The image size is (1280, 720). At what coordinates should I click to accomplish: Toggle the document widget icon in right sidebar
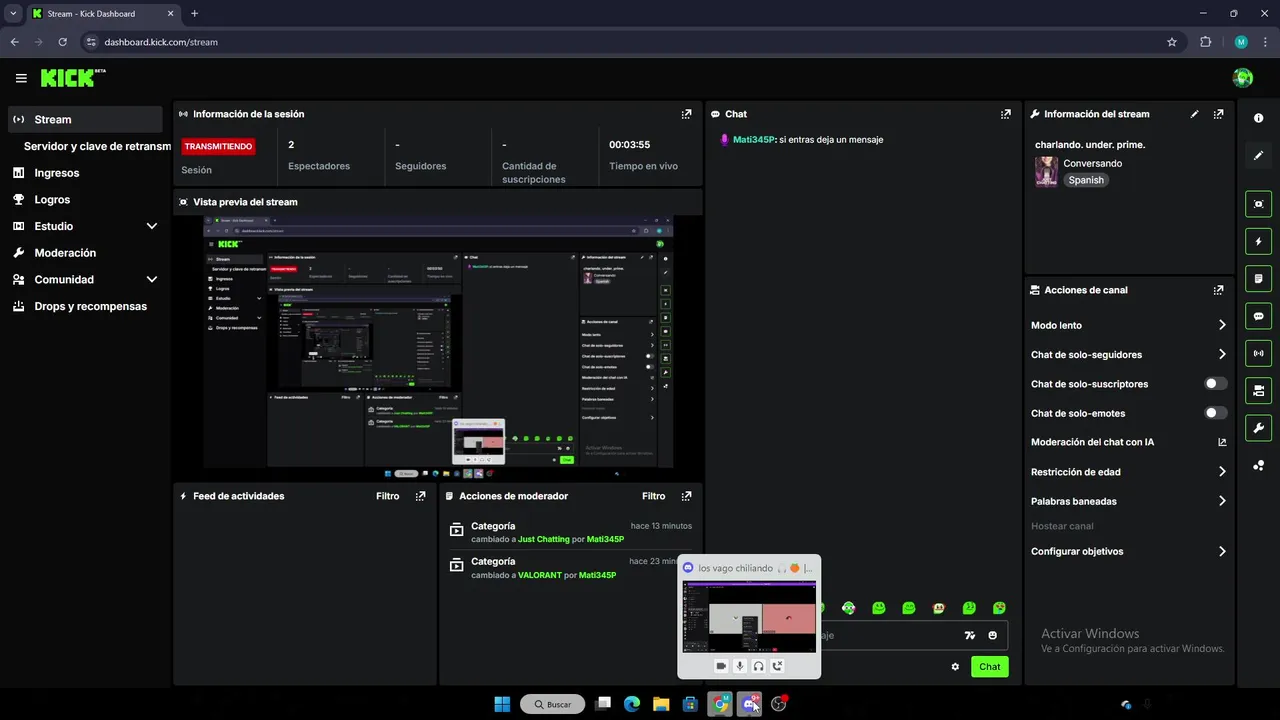[x=1258, y=278]
